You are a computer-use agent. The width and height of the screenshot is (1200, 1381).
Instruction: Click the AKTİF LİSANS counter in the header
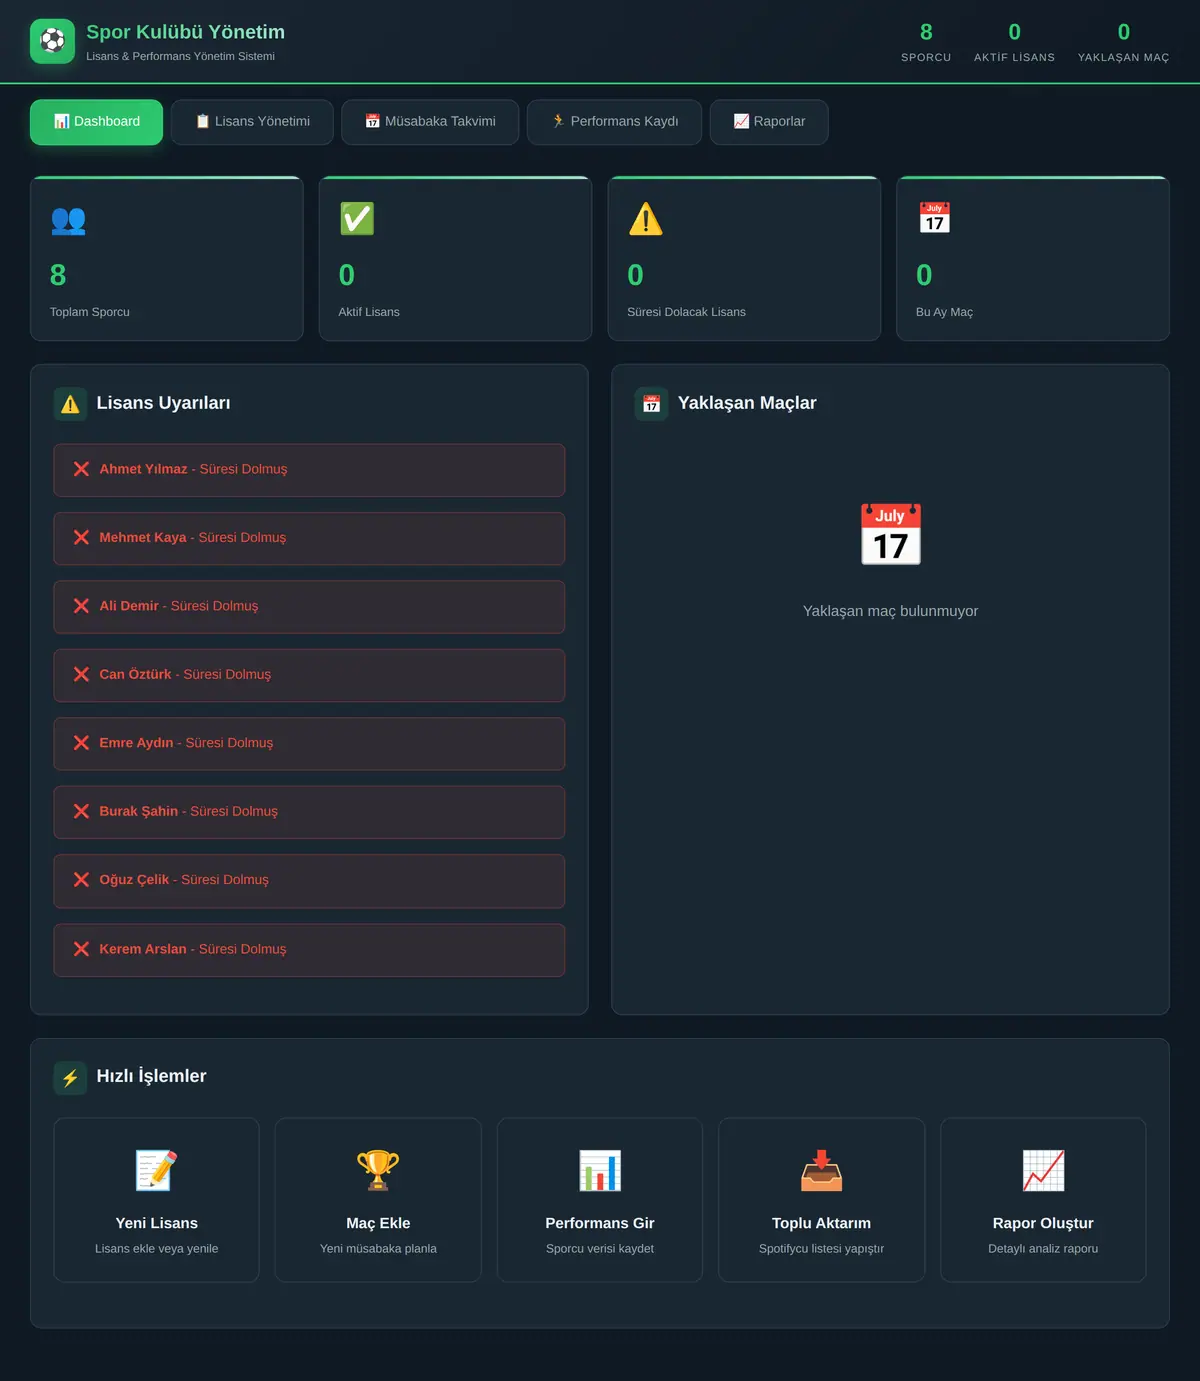[1015, 42]
